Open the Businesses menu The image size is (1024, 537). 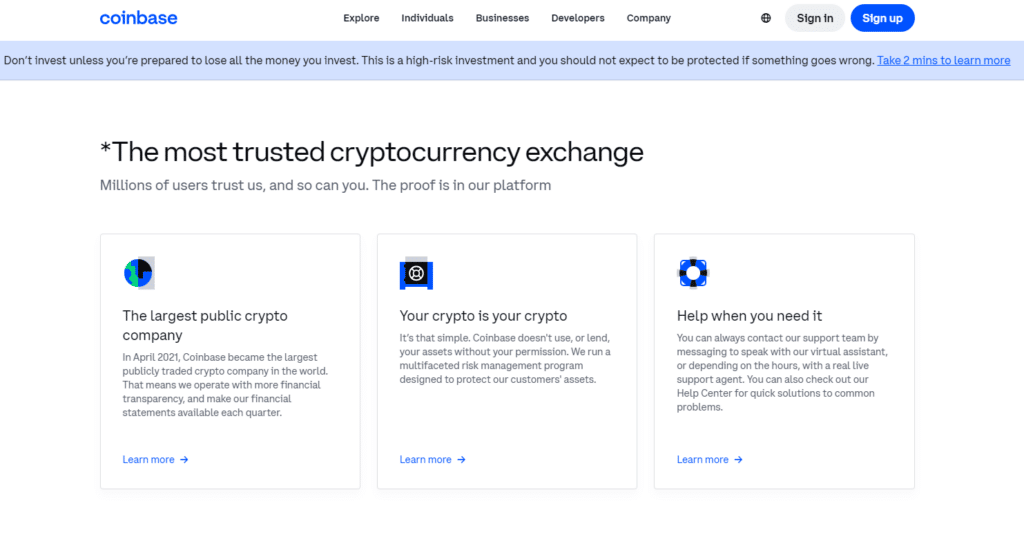pyautogui.click(x=502, y=18)
